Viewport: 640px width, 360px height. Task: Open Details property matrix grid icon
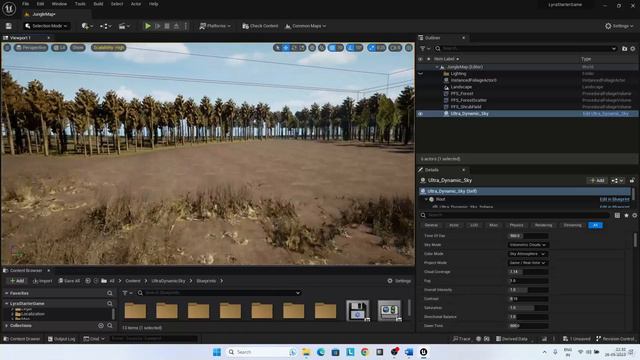pos(617,215)
